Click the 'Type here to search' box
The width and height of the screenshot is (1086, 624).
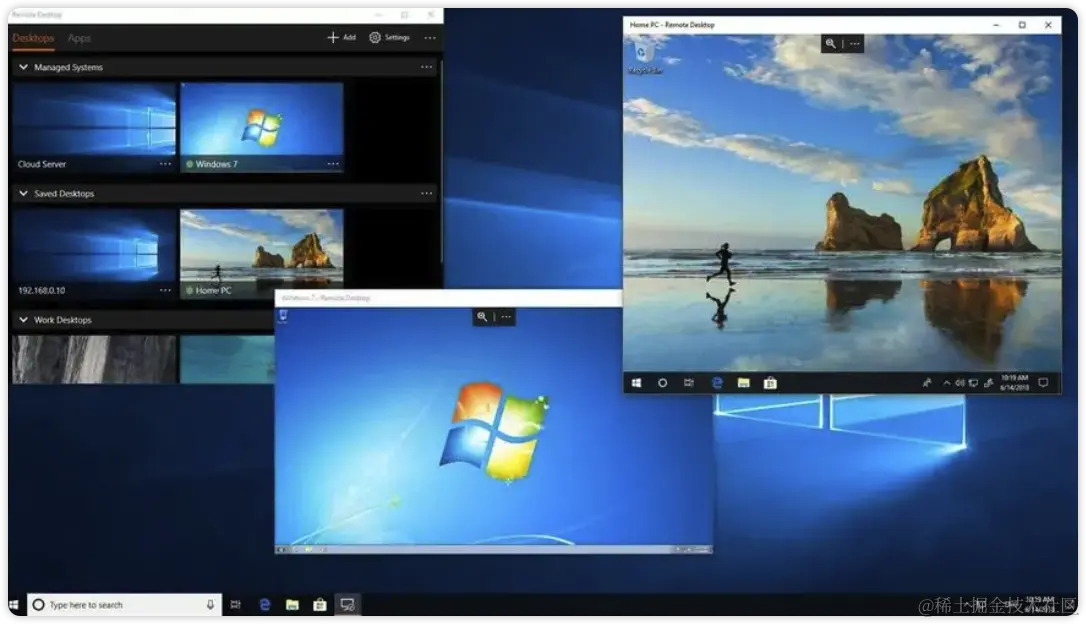(125, 605)
